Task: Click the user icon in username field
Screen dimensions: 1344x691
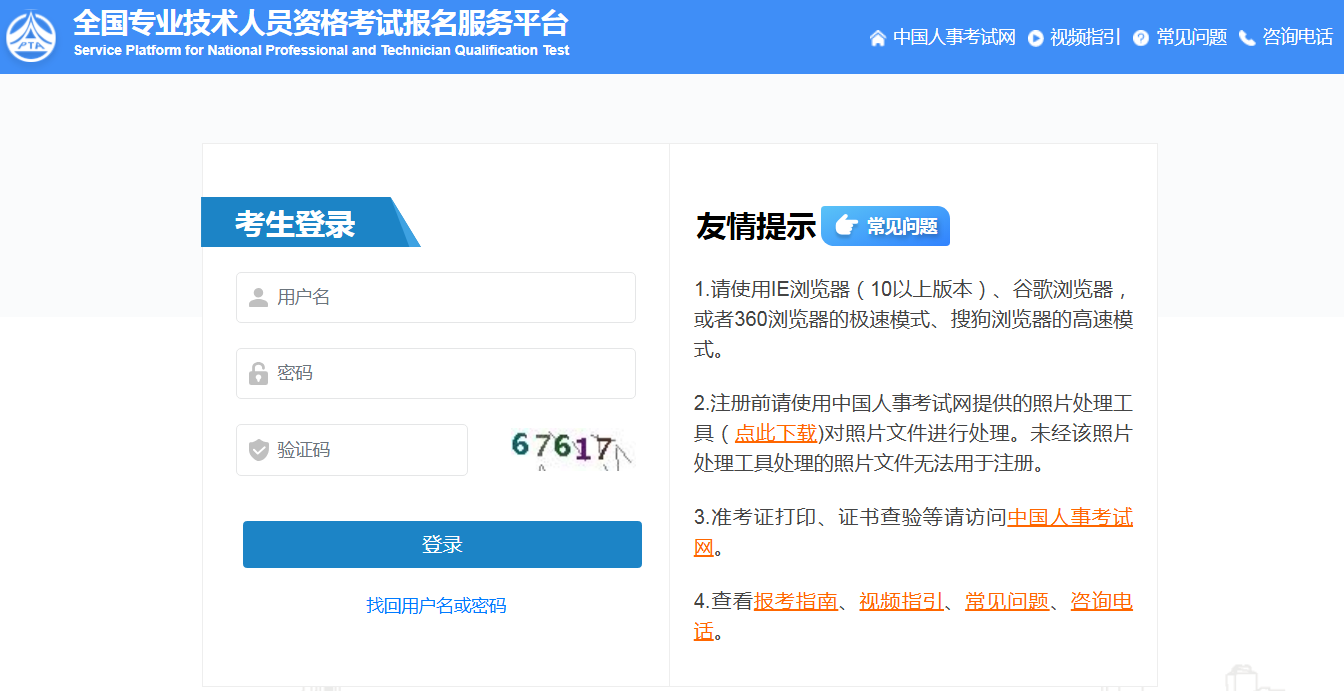Action: coord(258,297)
